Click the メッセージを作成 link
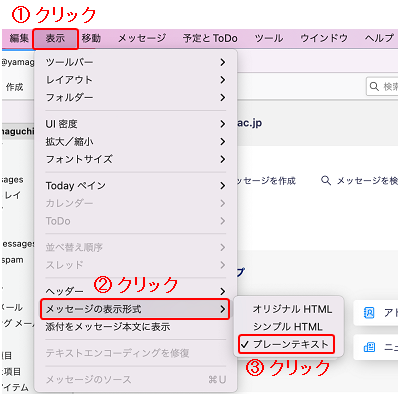Viewport: 398px width, 394px height. [267, 181]
